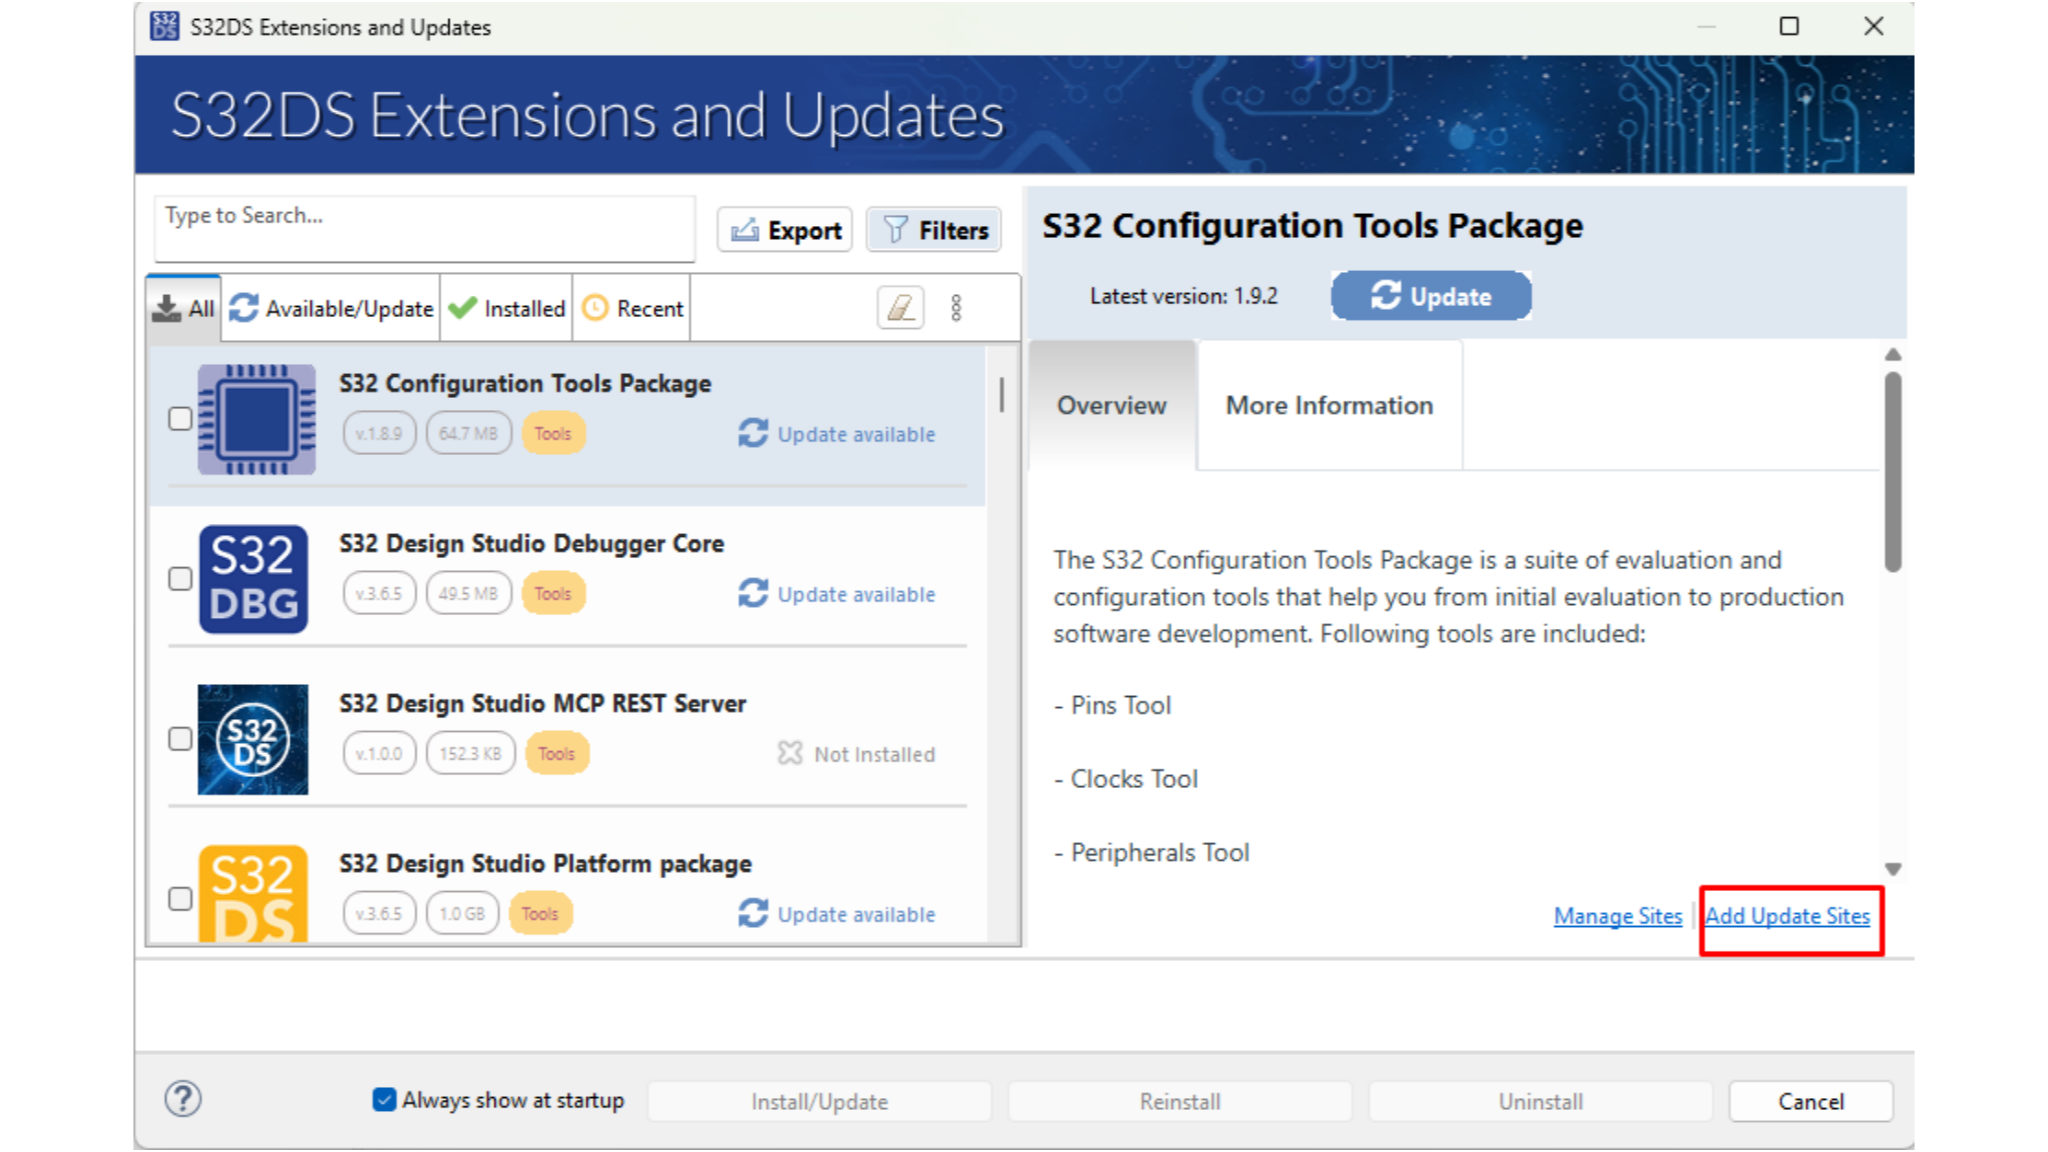Show the Installed tab
2048x1152 pixels.
[x=507, y=308]
